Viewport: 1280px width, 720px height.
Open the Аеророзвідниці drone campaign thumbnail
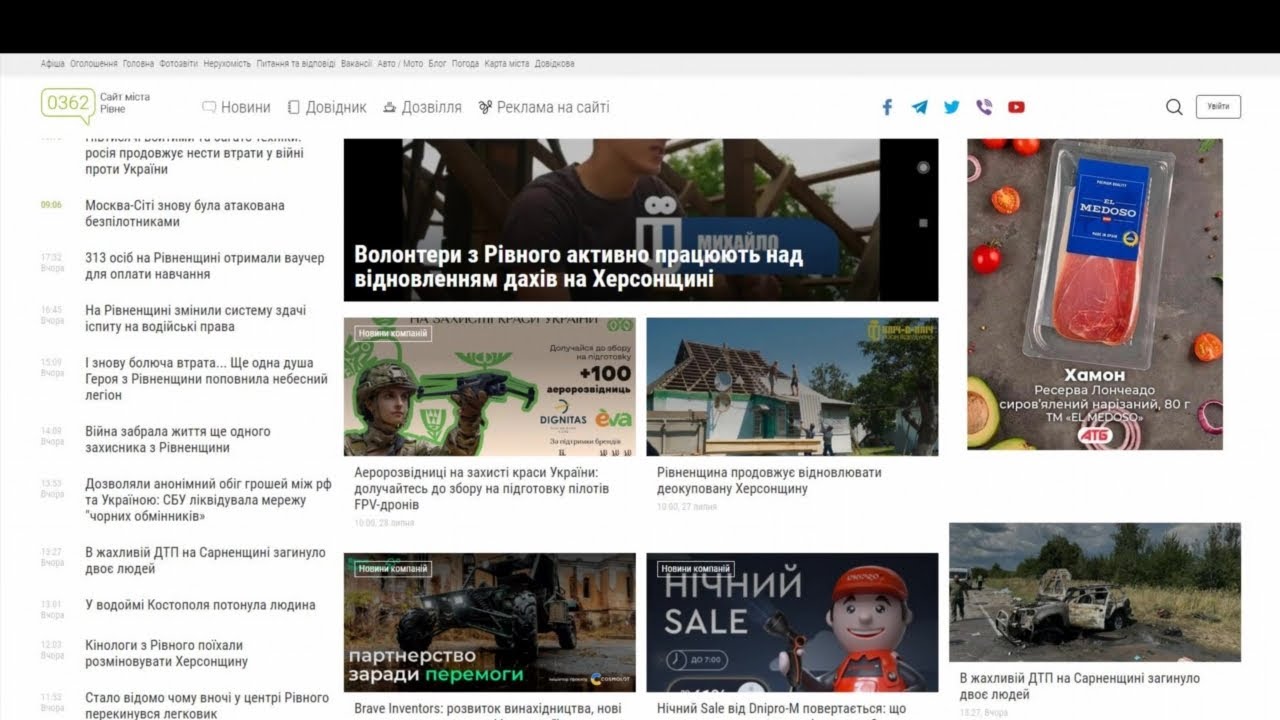(490, 387)
